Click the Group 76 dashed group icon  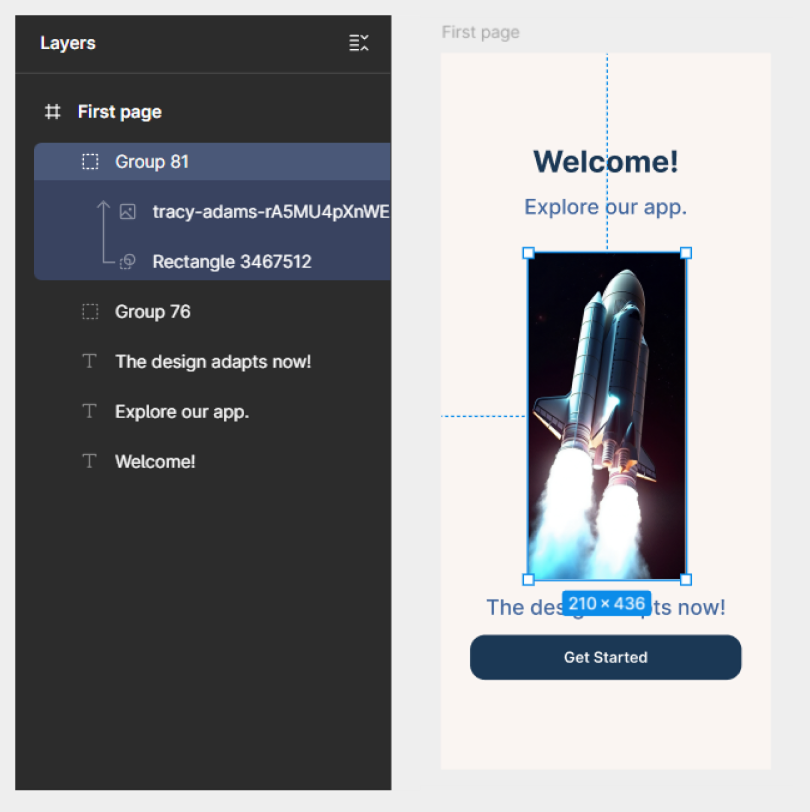coord(90,312)
